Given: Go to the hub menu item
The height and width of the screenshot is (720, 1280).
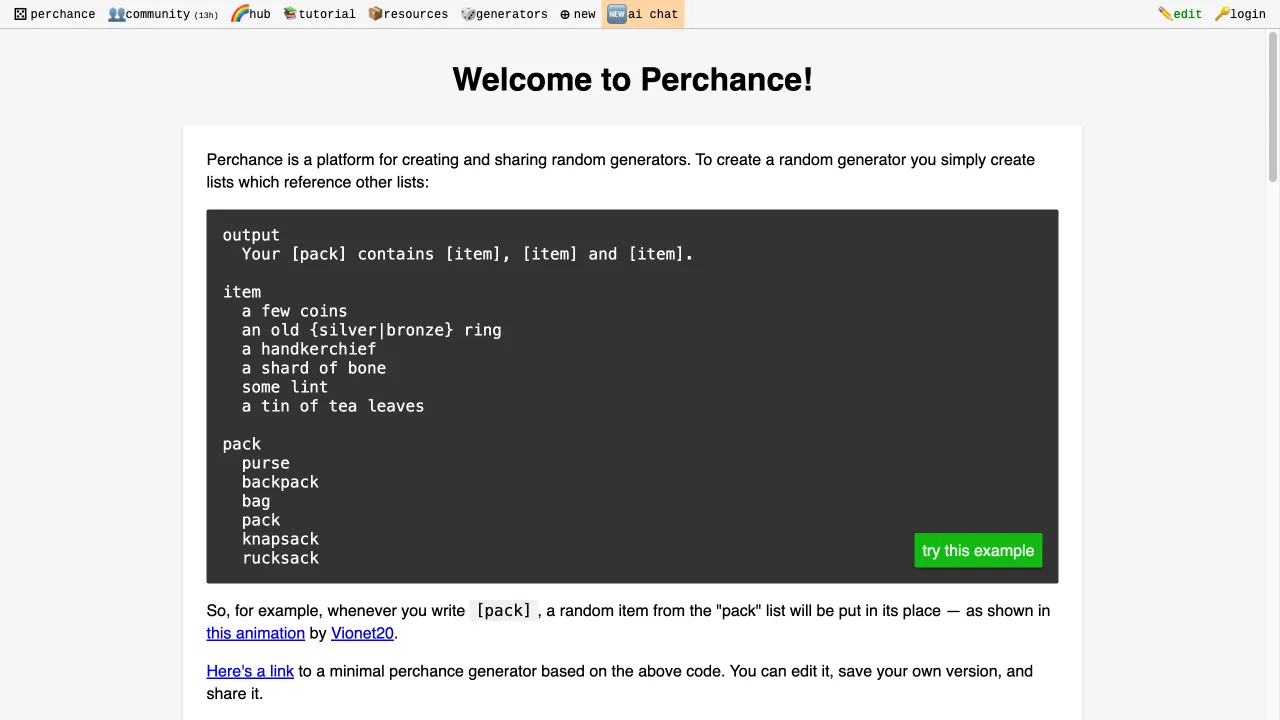Looking at the screenshot, I should click(251, 14).
